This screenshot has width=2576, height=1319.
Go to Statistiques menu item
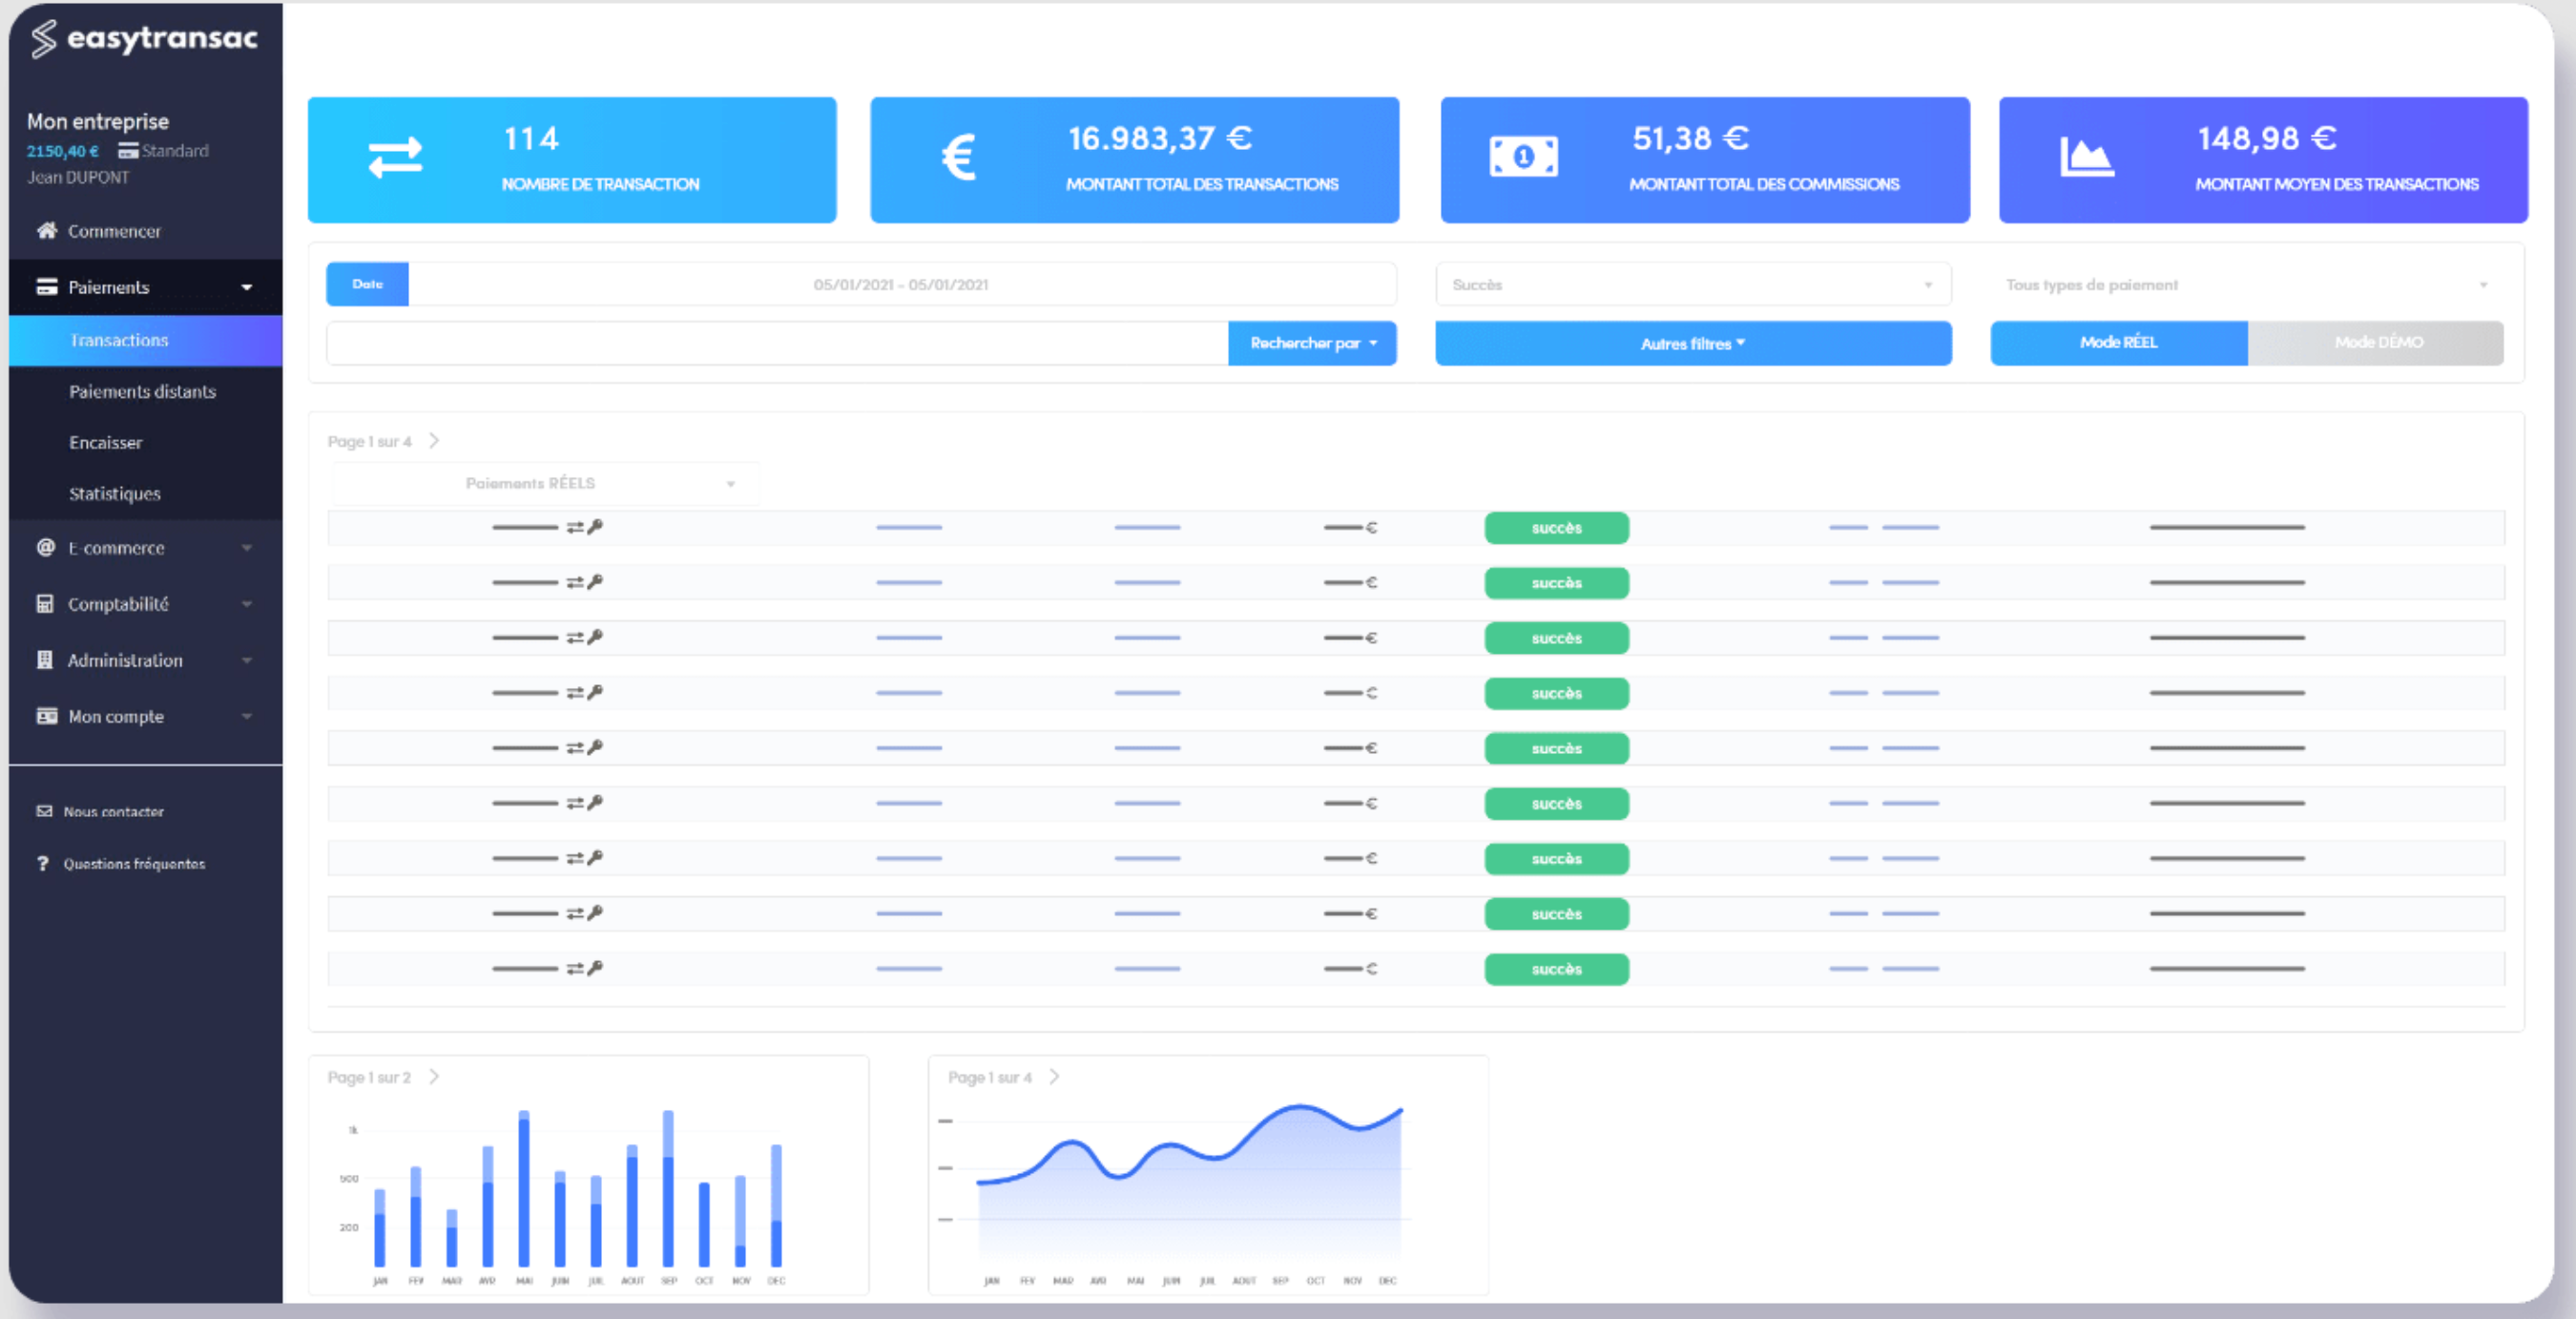pyautogui.click(x=114, y=494)
